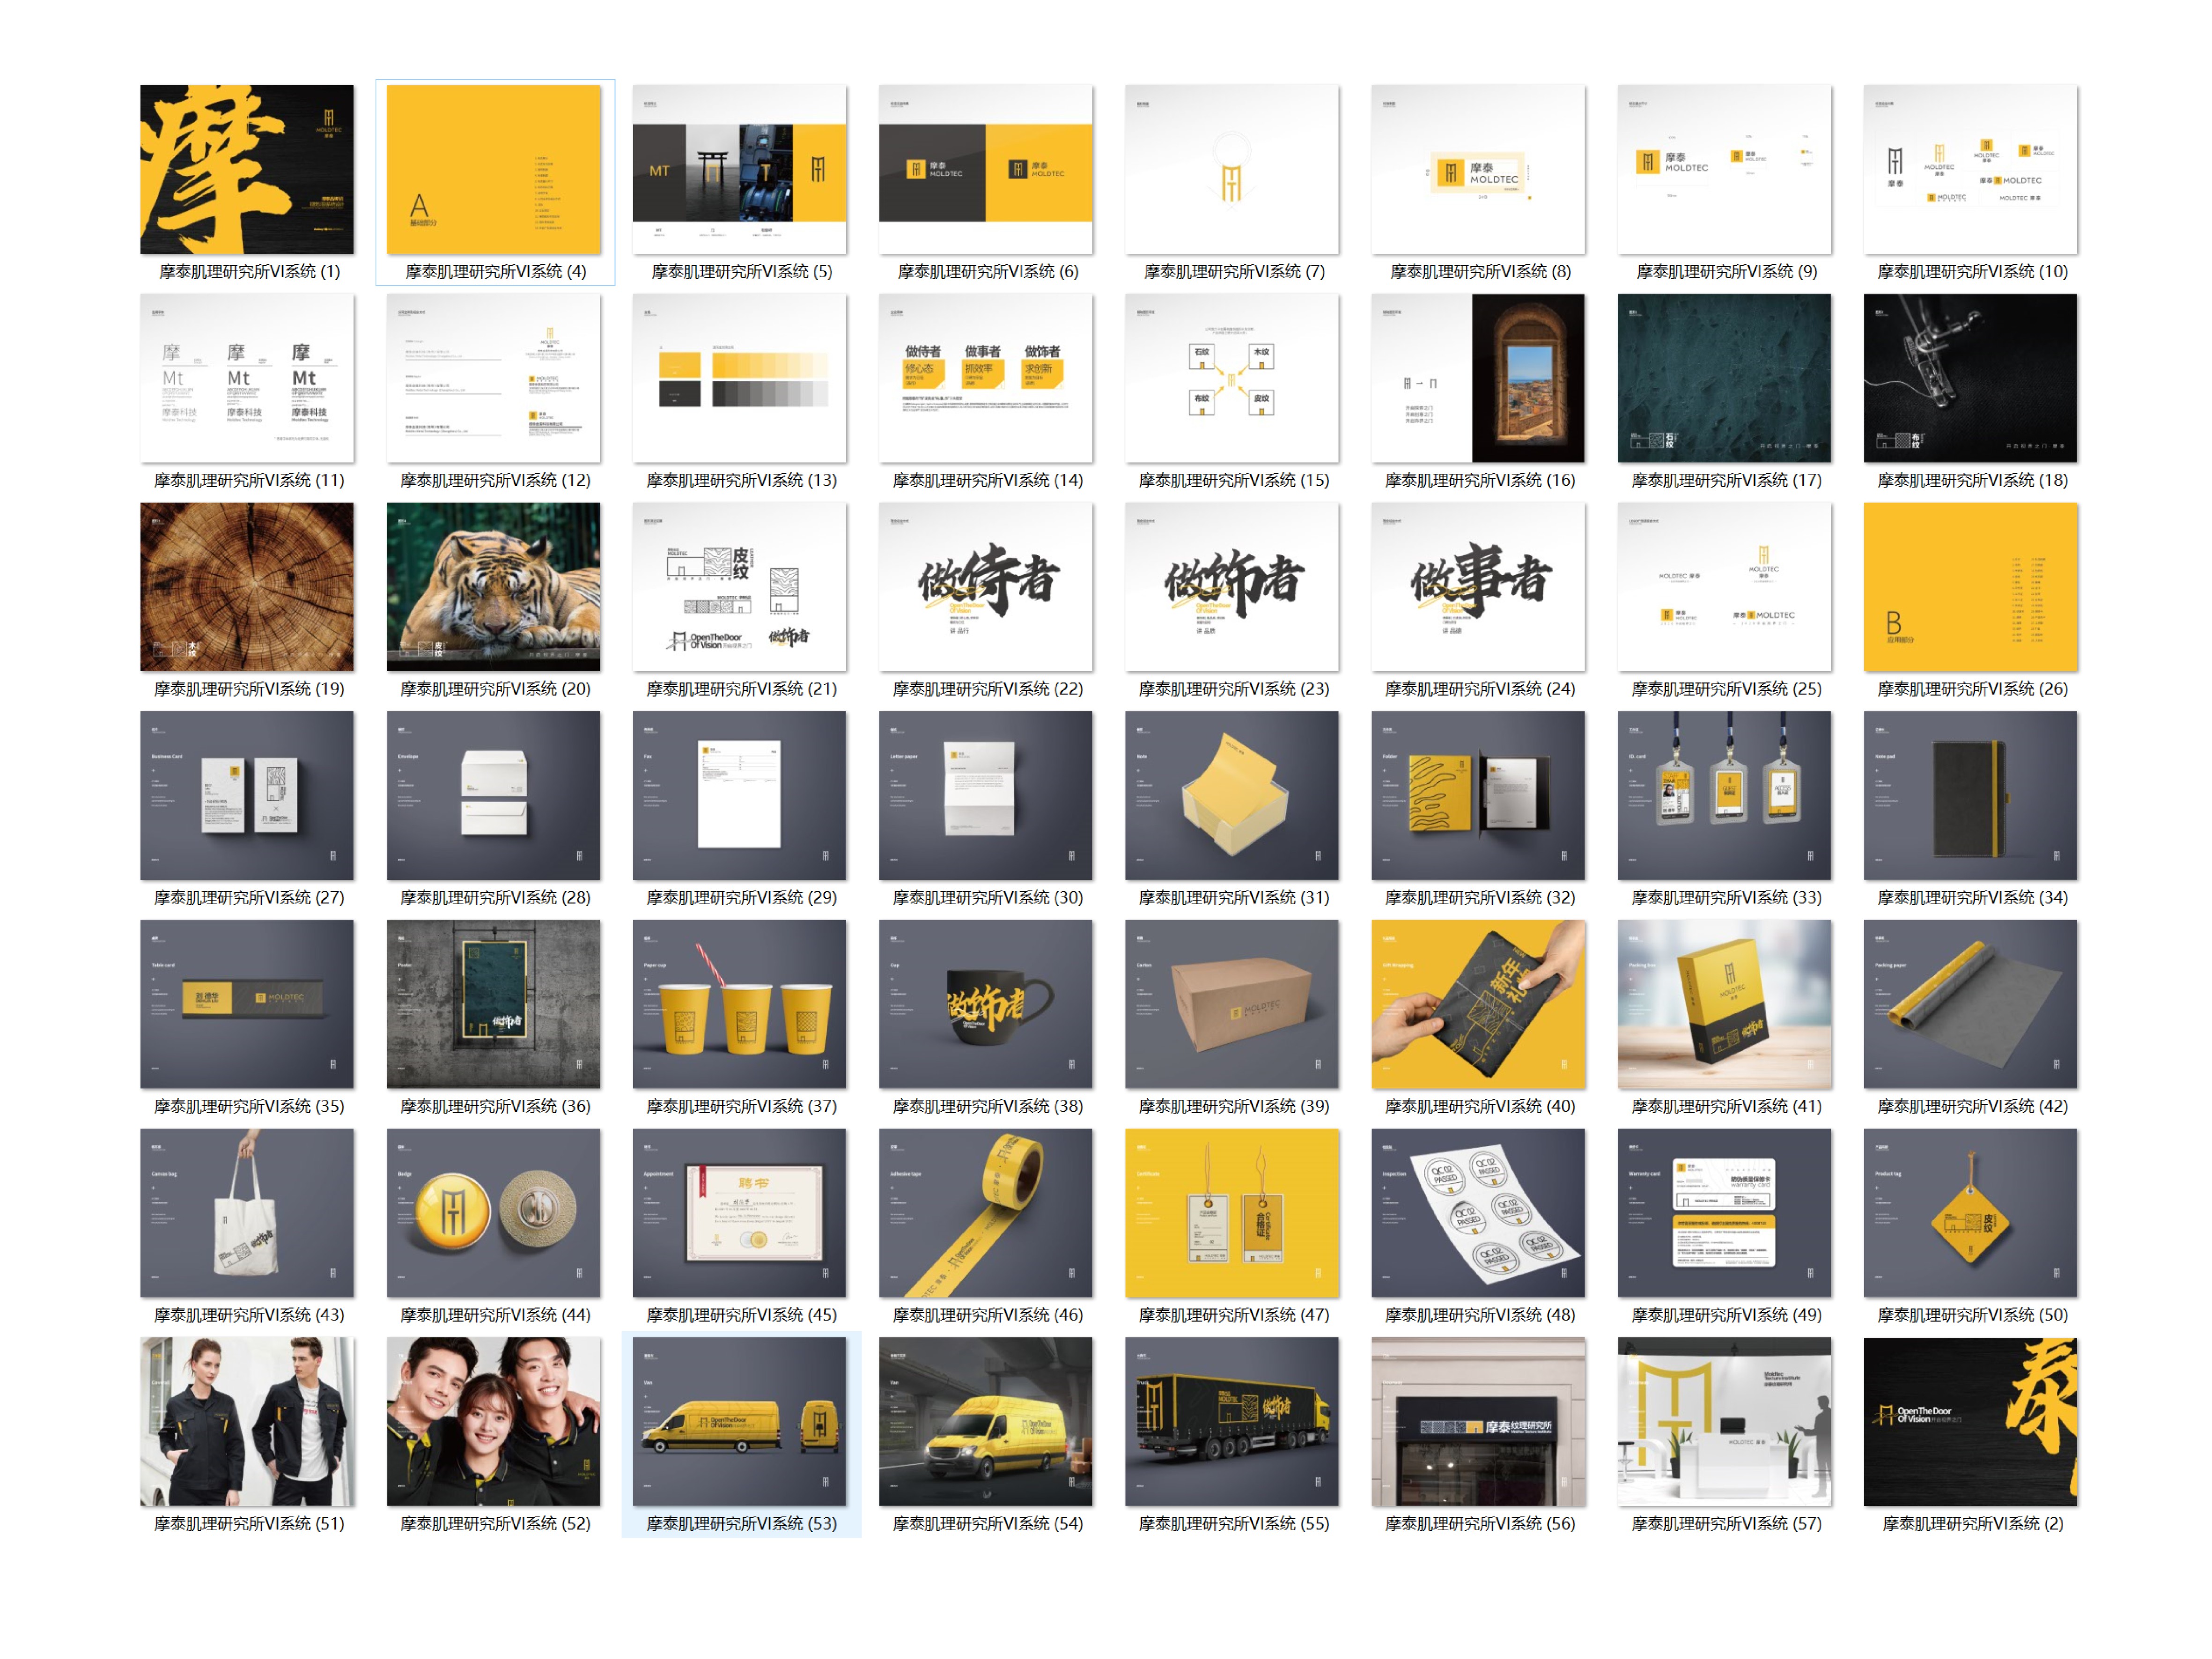
Task: Click the tiger photo thumbnail (20)
Action: [x=493, y=587]
